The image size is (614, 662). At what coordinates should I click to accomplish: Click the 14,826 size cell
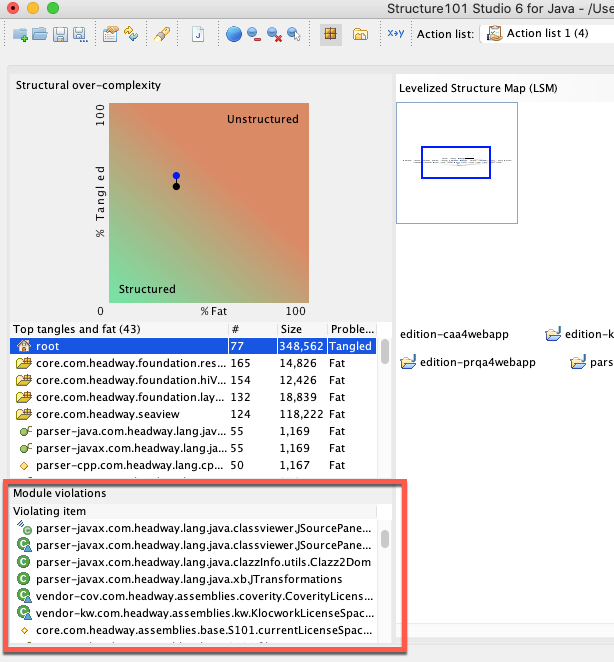point(302,363)
